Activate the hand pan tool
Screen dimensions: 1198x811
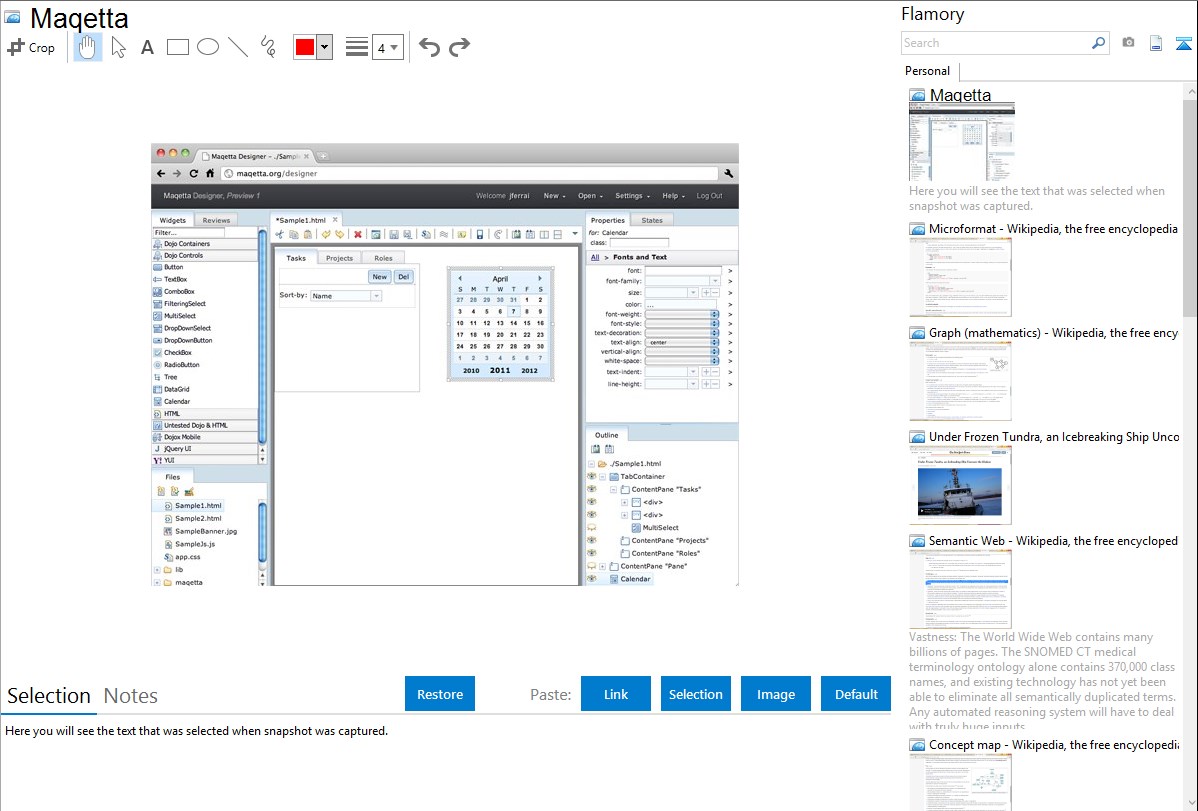(88, 47)
